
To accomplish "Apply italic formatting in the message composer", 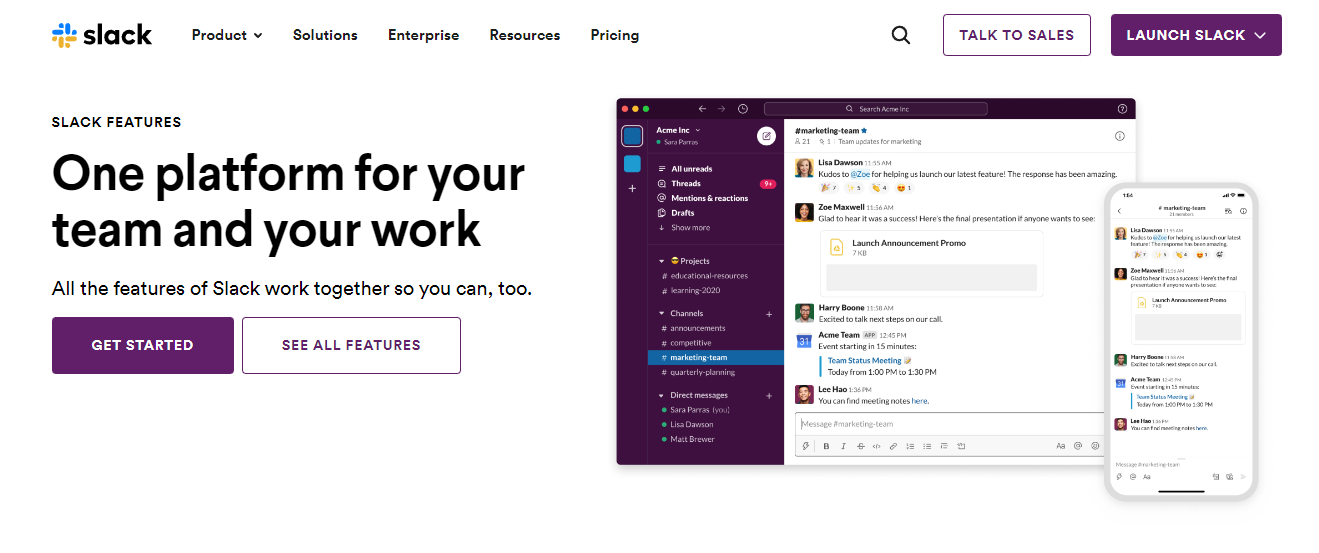I will (843, 446).
